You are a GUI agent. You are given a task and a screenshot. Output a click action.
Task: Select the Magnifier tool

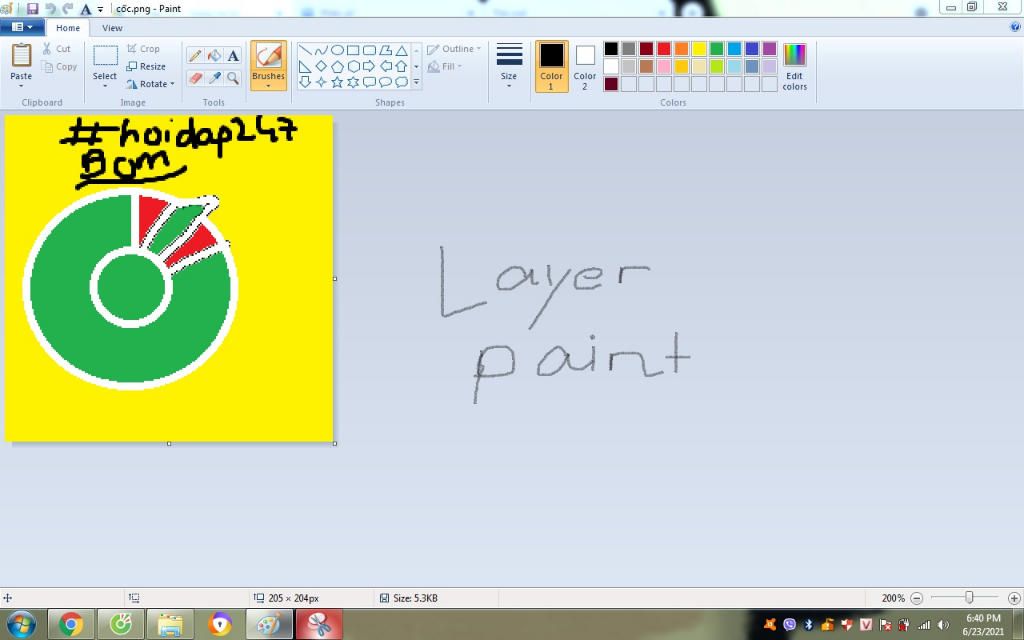(x=233, y=78)
